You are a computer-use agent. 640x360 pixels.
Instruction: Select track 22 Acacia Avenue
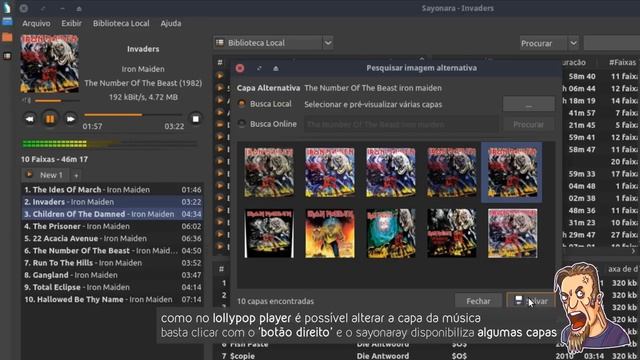coord(112,238)
